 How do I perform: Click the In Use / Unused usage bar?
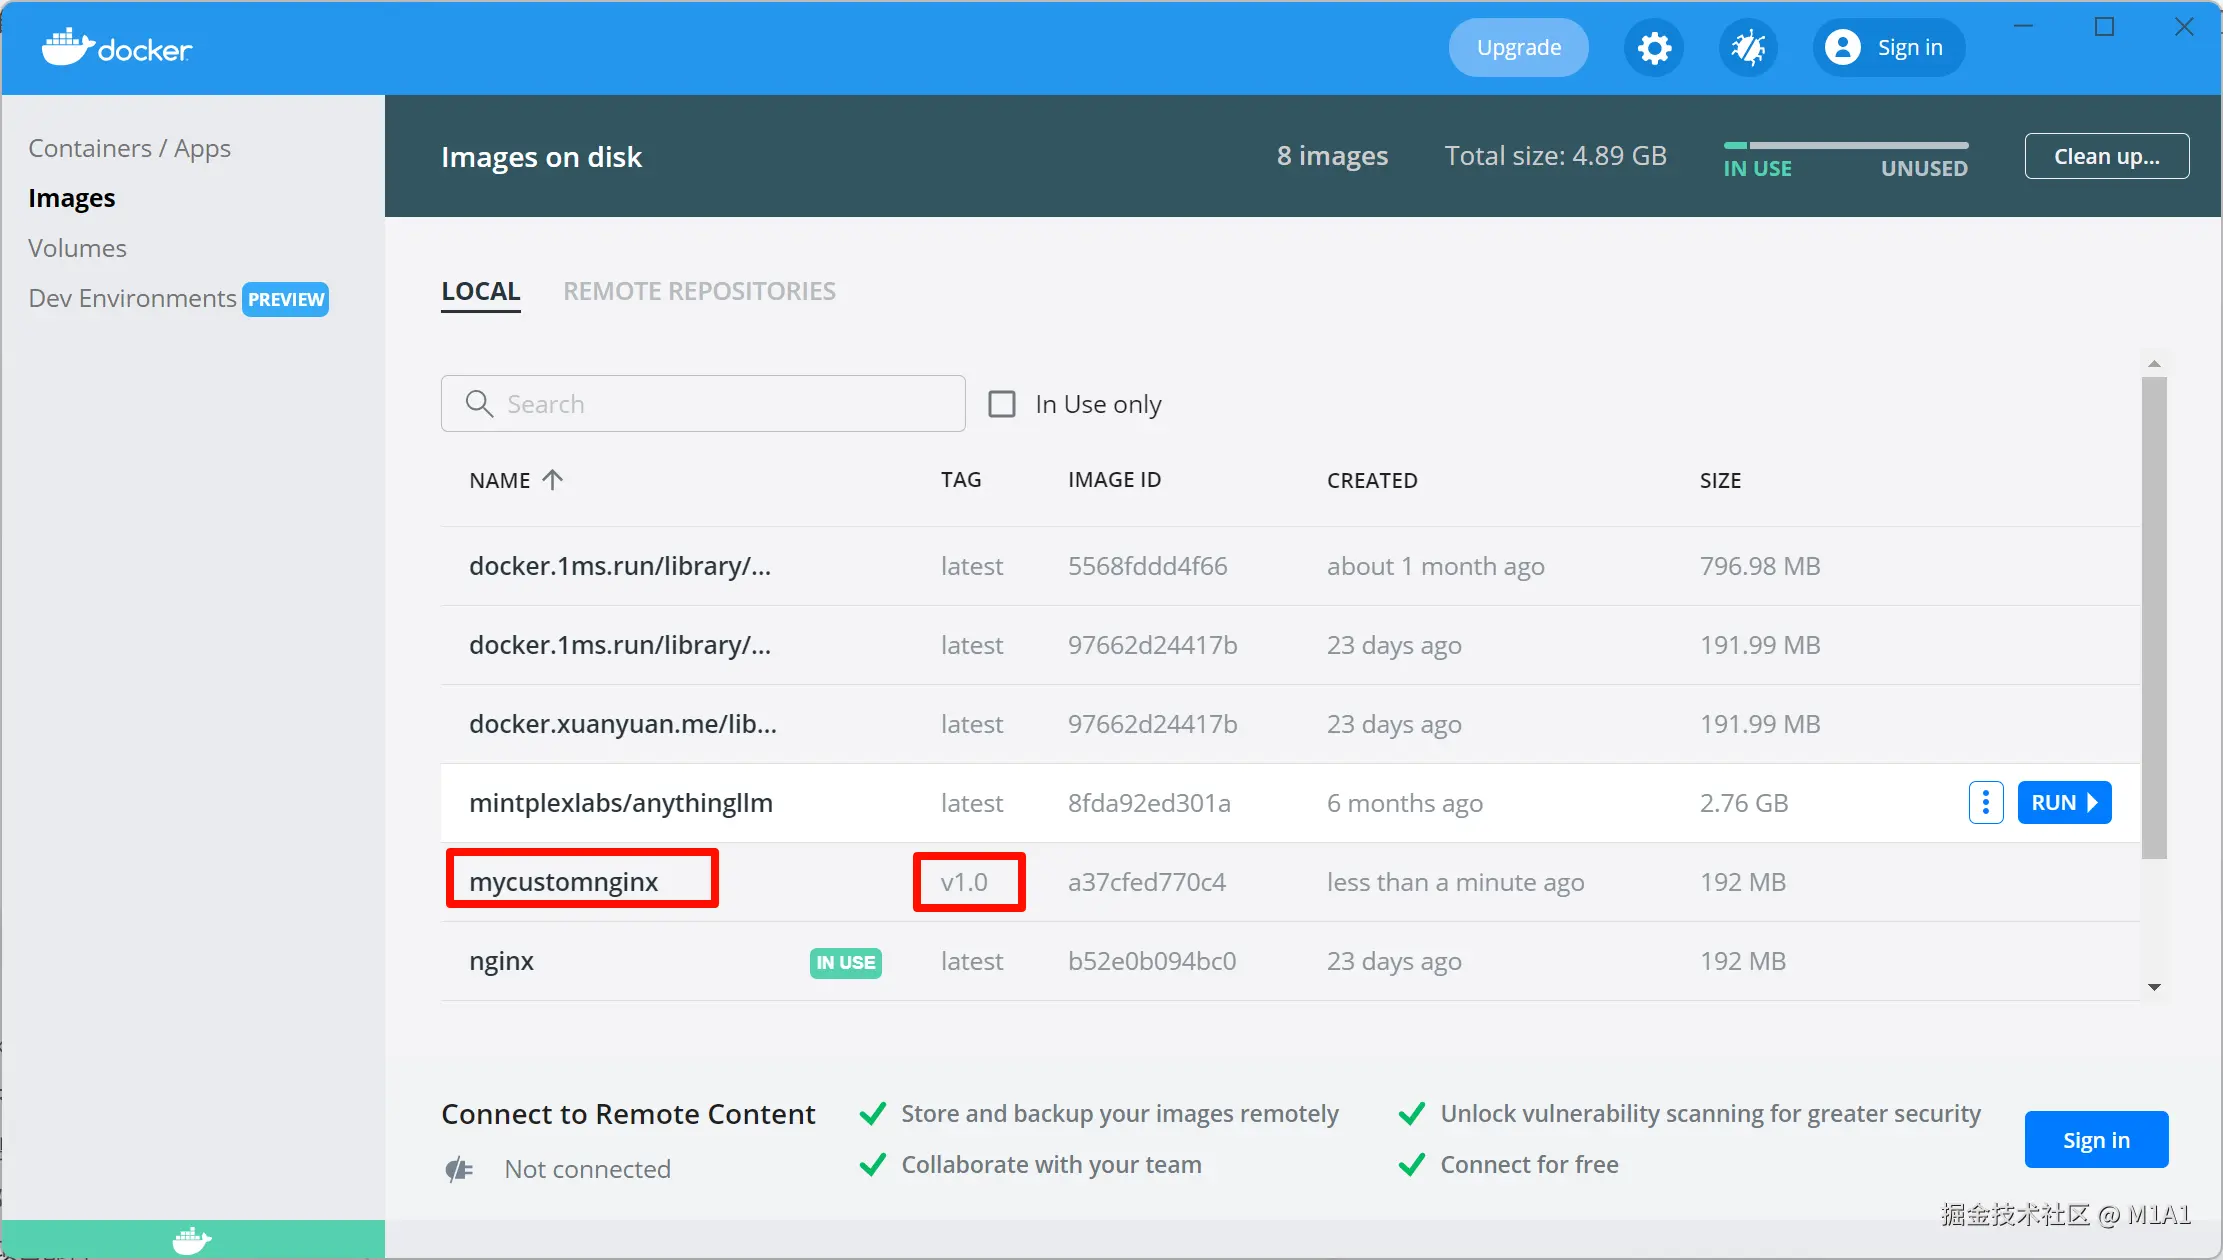tap(1845, 146)
